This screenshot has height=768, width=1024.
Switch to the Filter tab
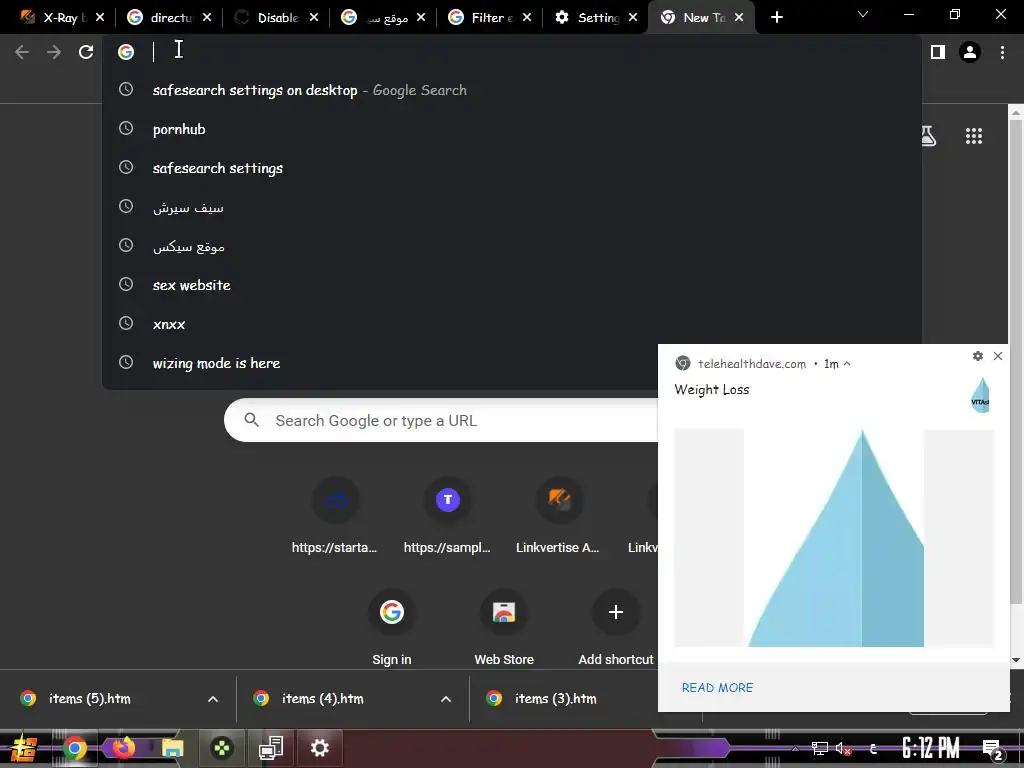(x=485, y=17)
